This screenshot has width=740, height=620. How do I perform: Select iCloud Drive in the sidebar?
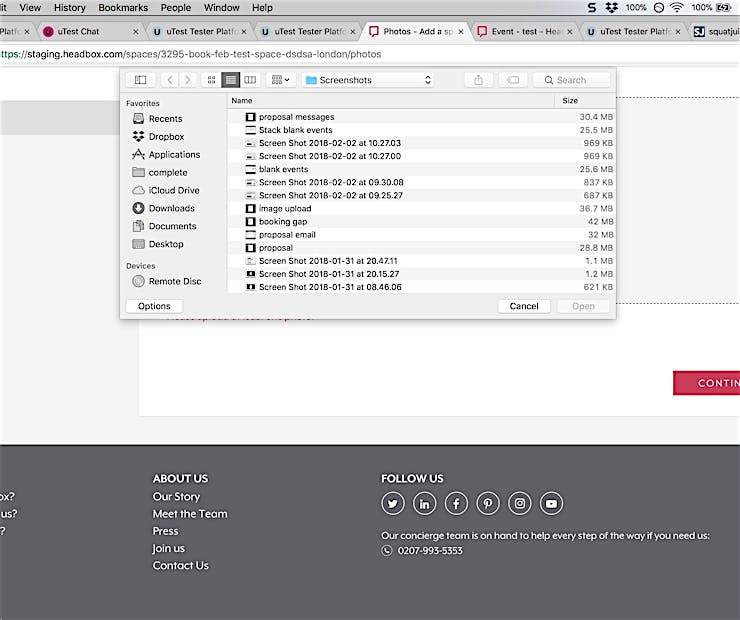click(x=173, y=191)
